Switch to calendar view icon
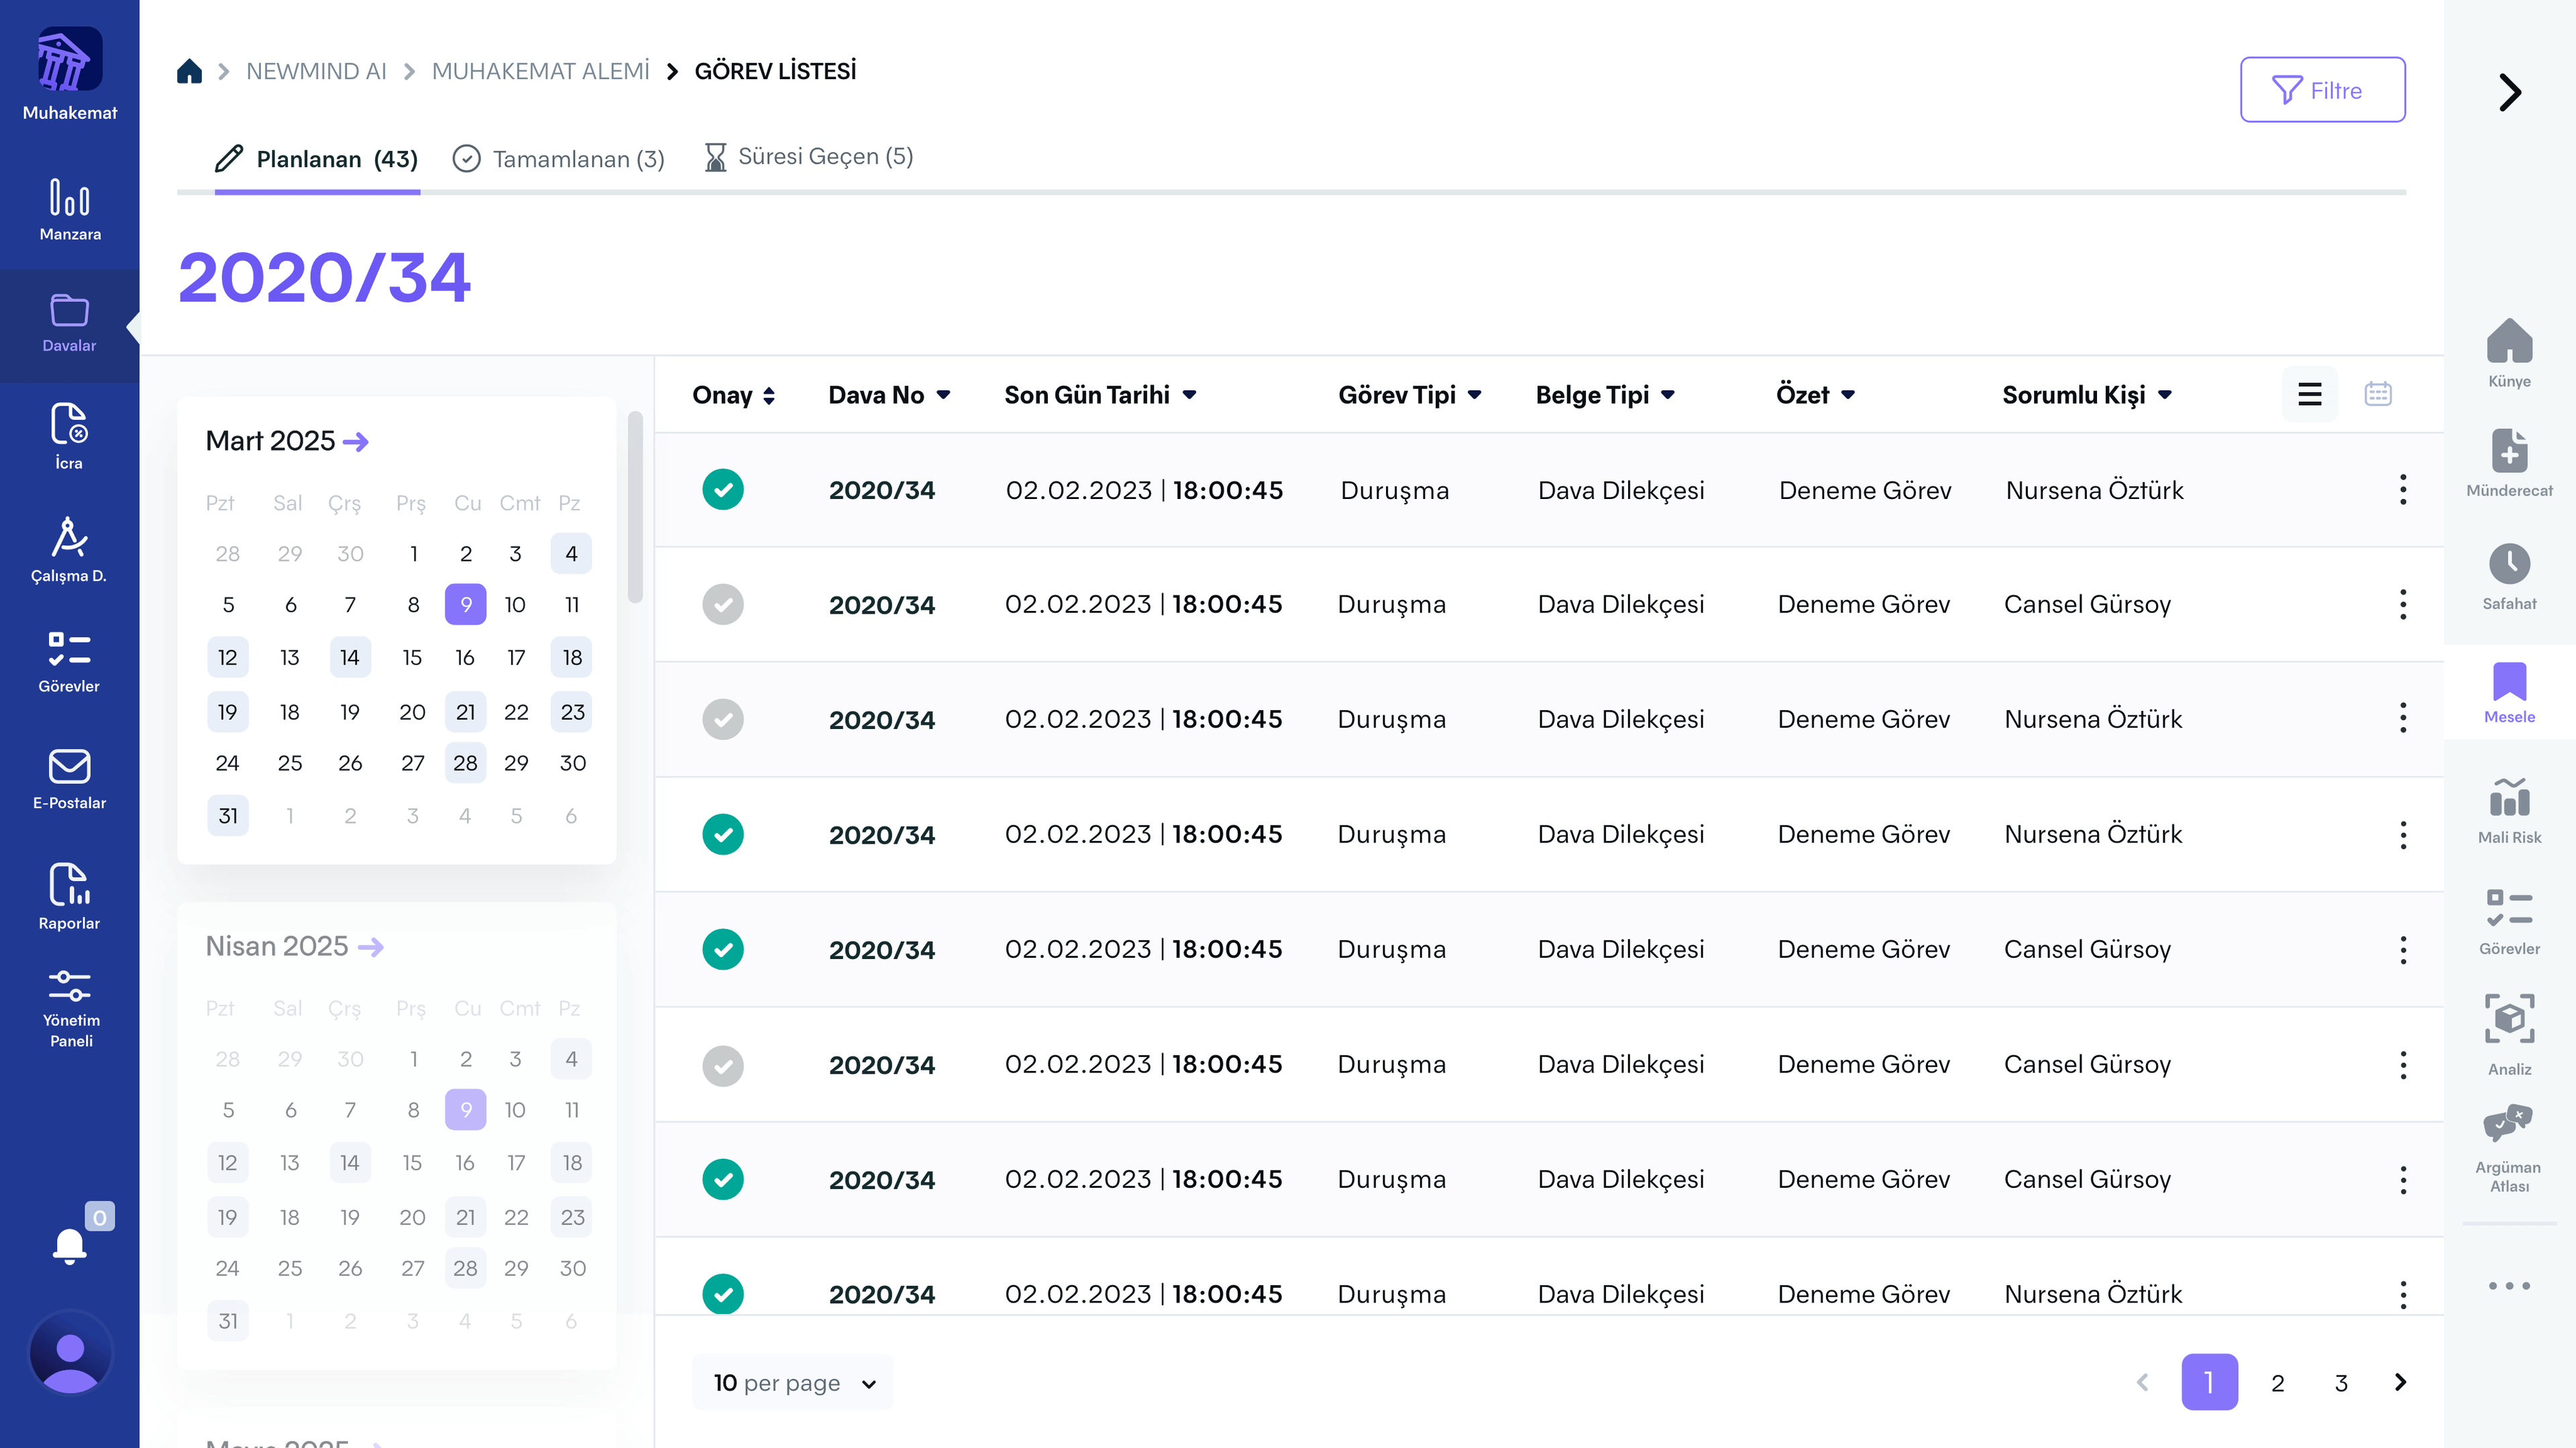 [x=2377, y=394]
